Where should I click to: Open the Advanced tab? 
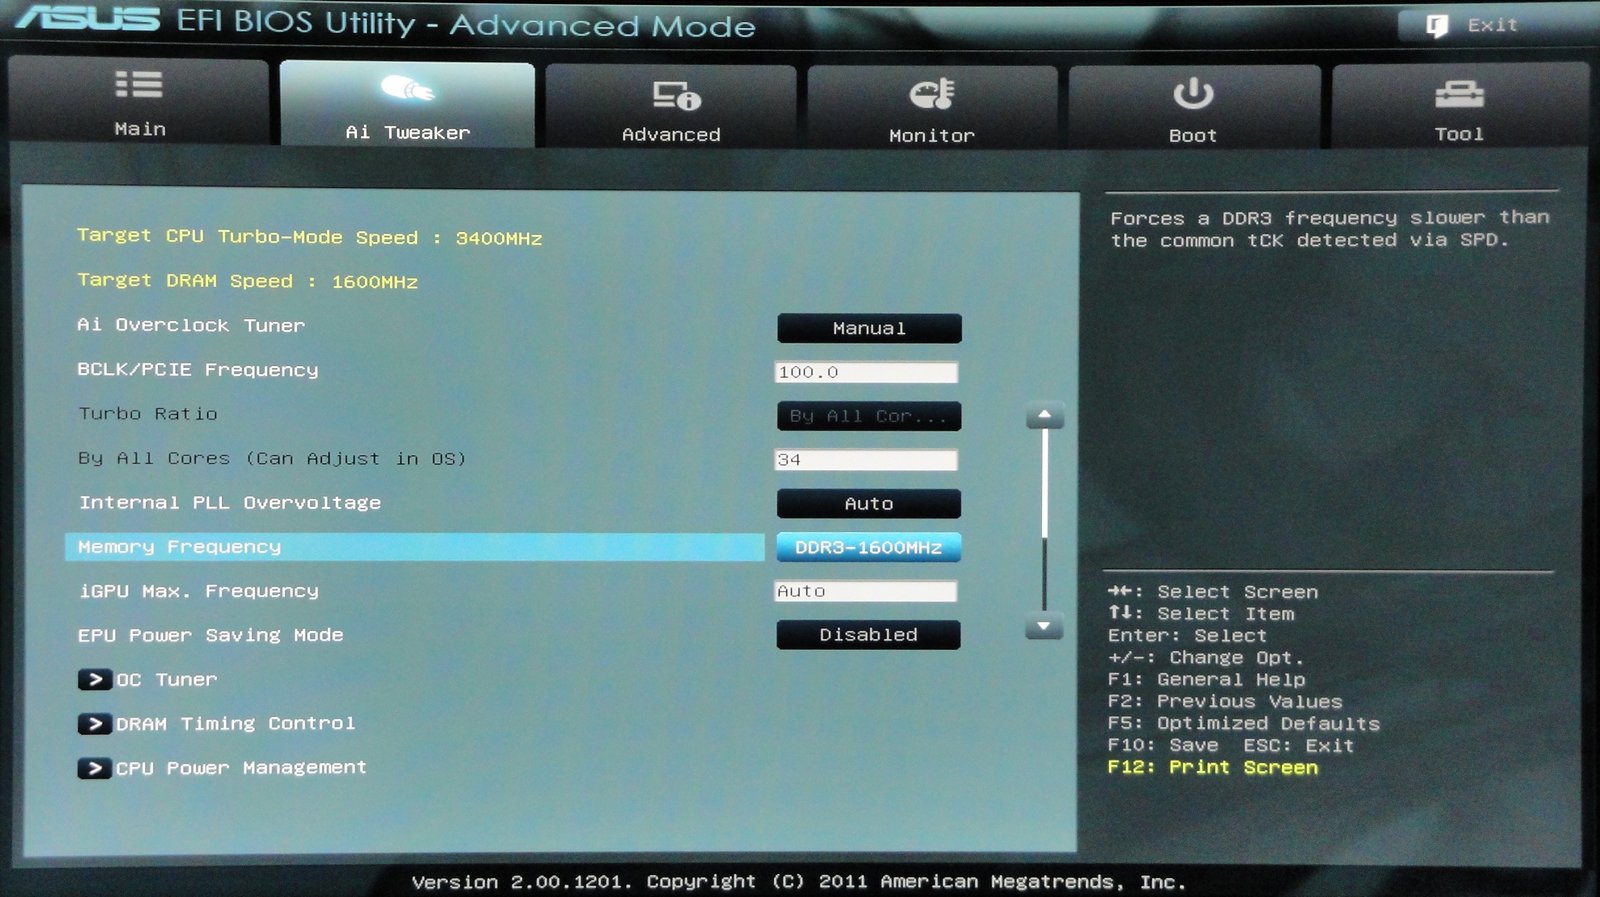pos(671,107)
